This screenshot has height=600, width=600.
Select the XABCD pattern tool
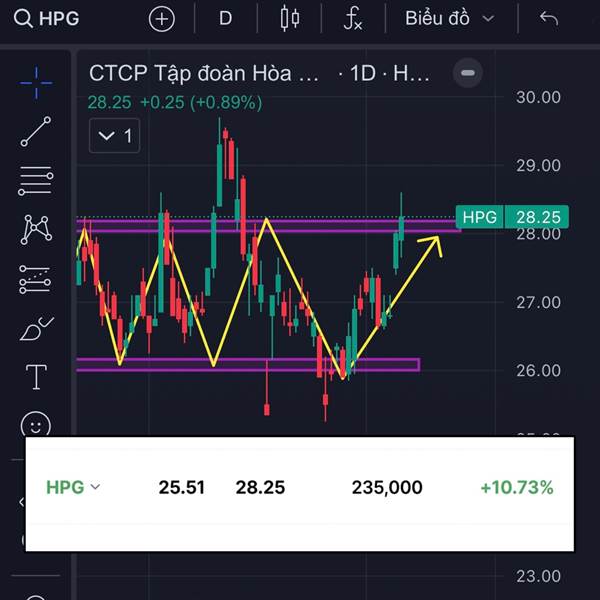[36, 230]
